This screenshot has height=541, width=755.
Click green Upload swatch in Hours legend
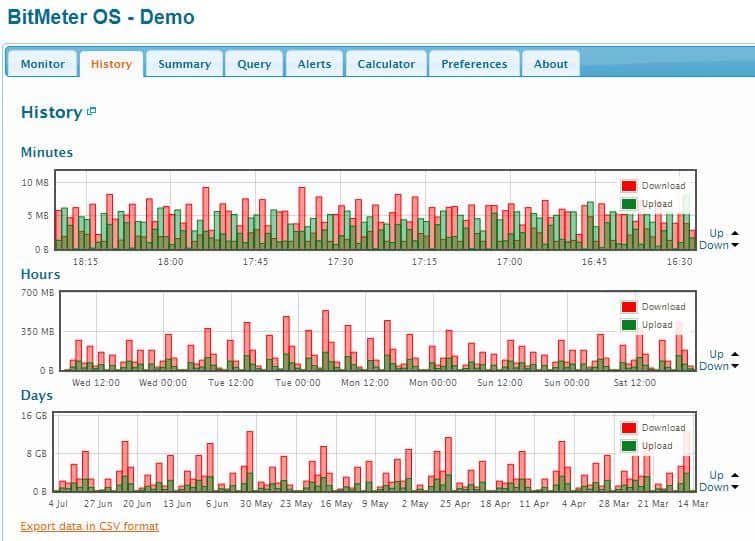[x=629, y=325]
